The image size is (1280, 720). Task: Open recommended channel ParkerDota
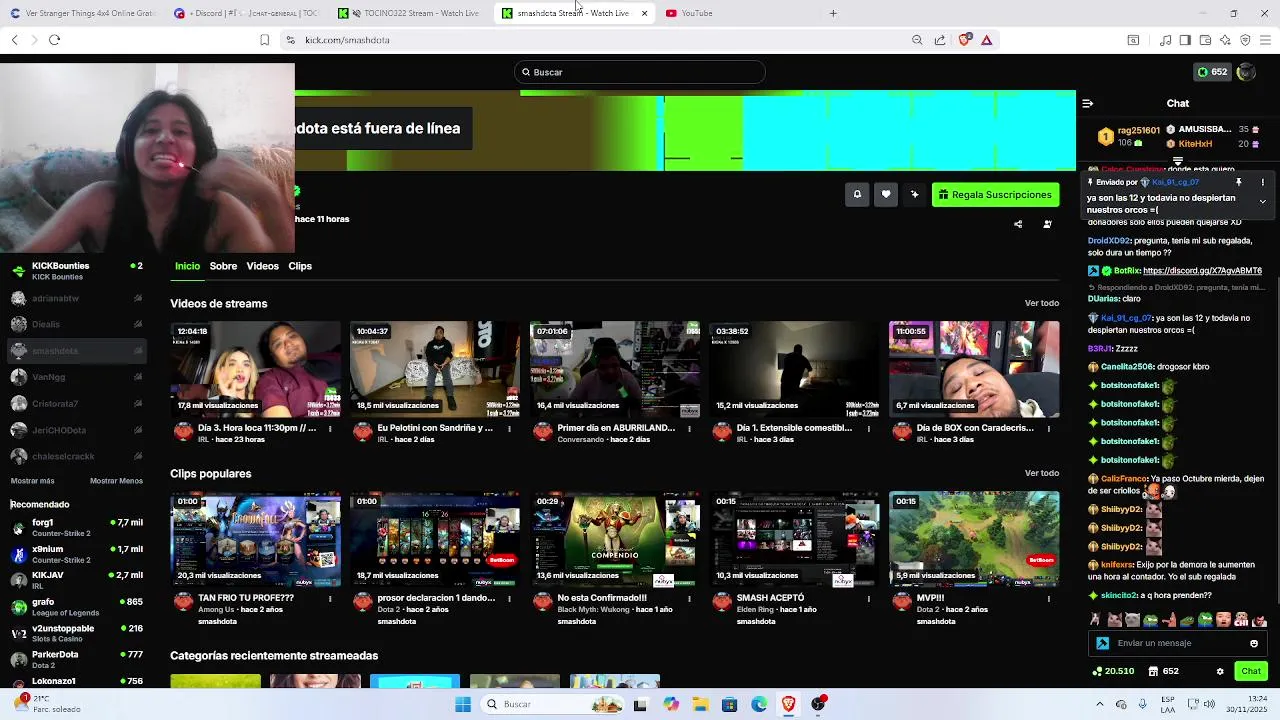[x=76, y=659]
